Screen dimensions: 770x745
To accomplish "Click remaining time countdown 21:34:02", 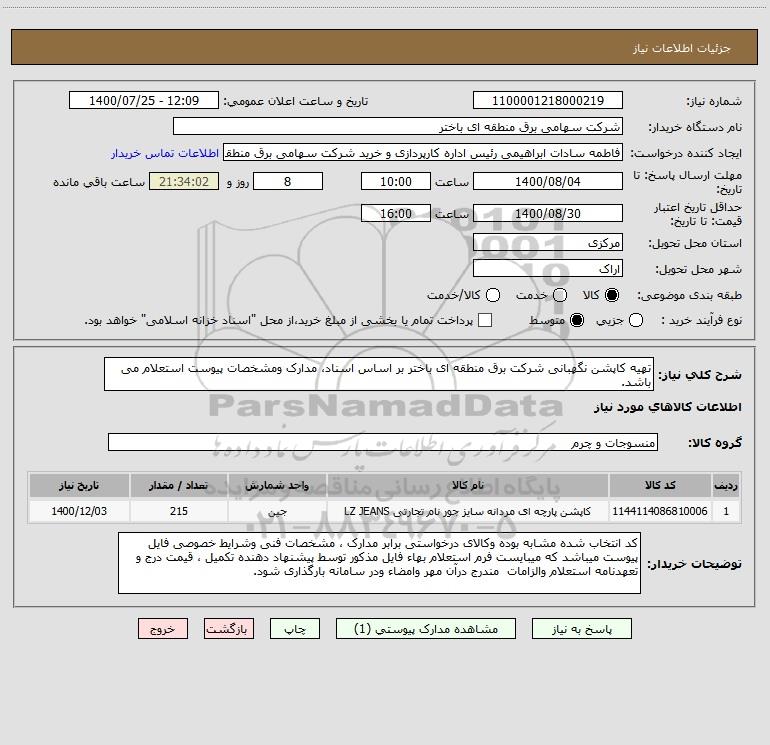I will (184, 181).
